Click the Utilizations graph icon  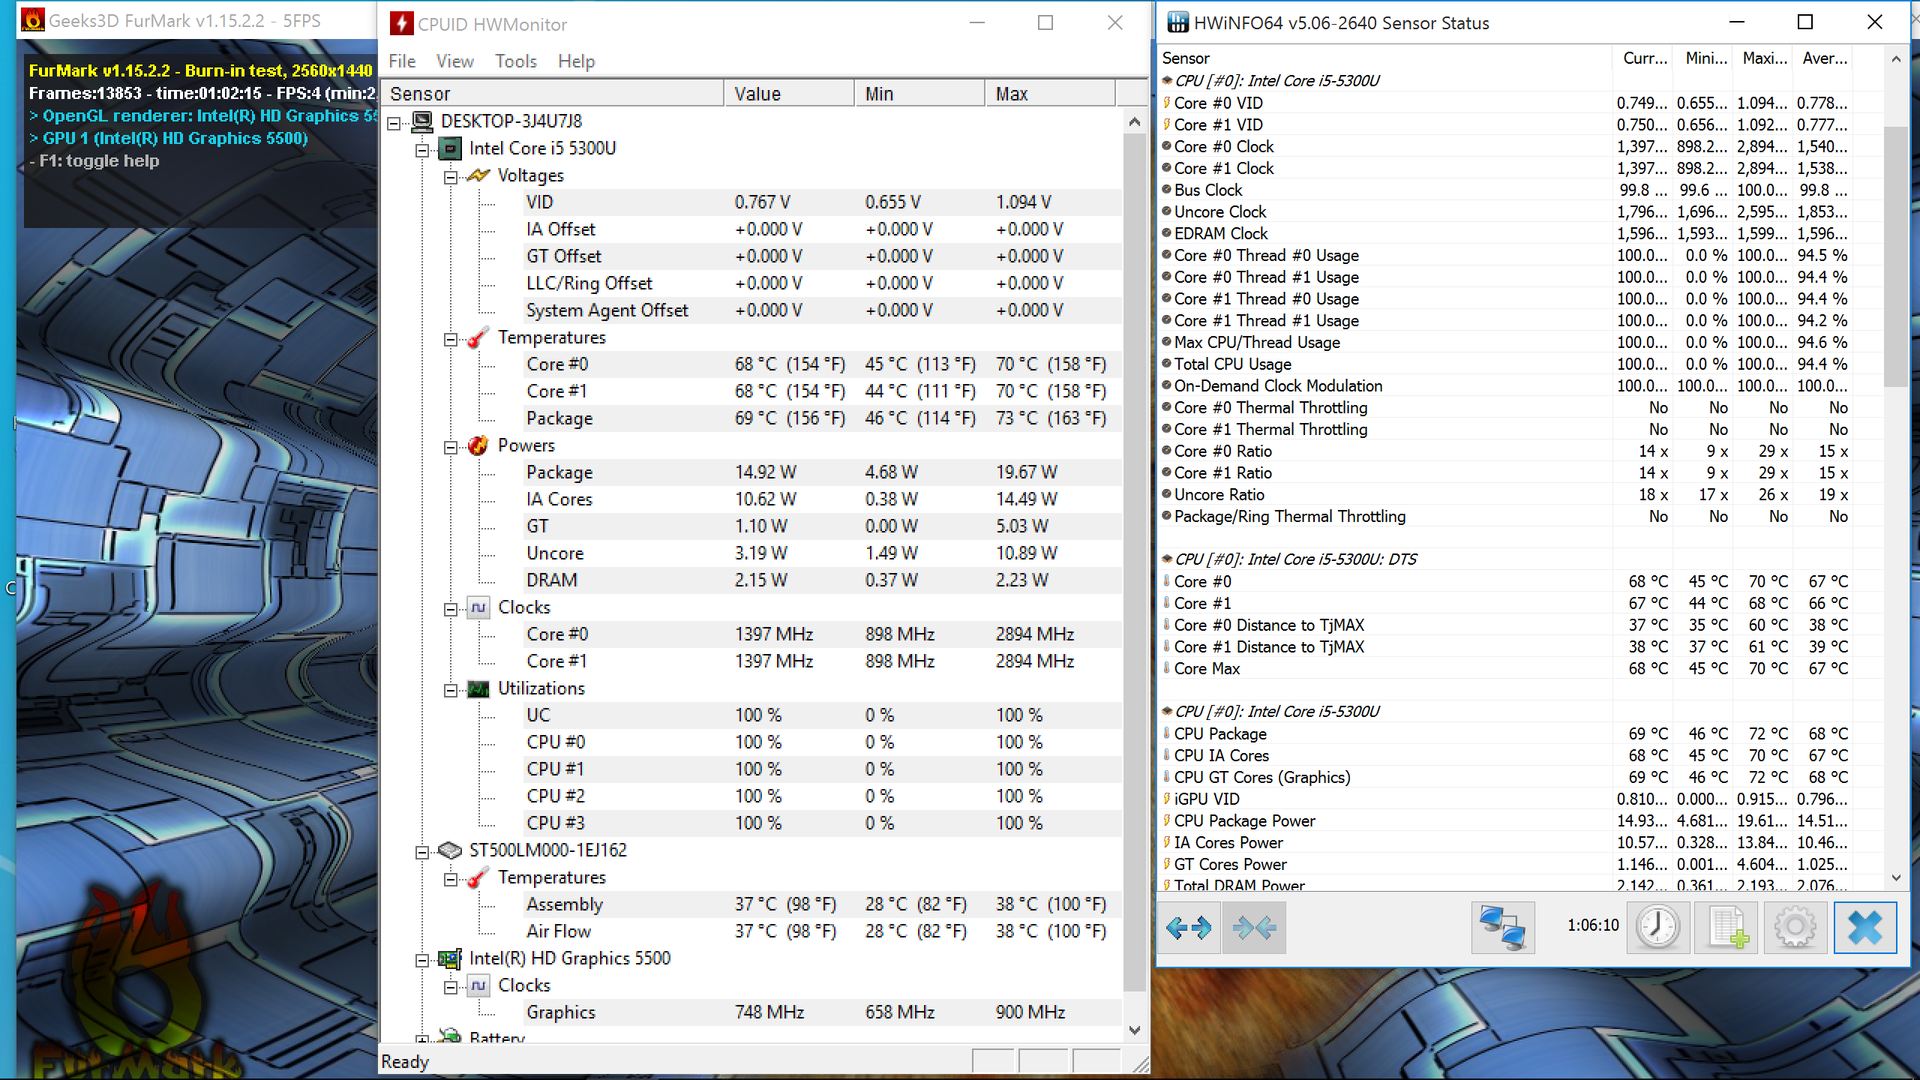pyautogui.click(x=479, y=689)
